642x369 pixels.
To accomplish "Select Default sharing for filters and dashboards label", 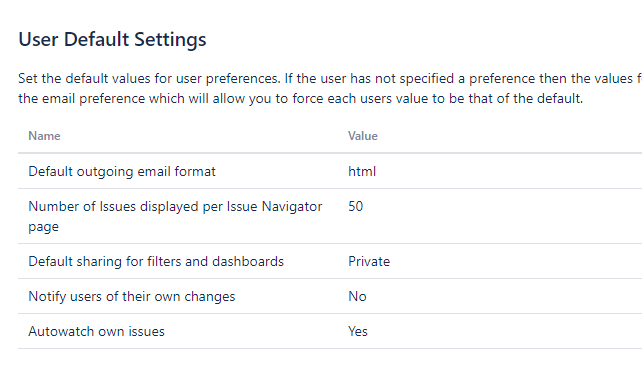I will point(156,261).
